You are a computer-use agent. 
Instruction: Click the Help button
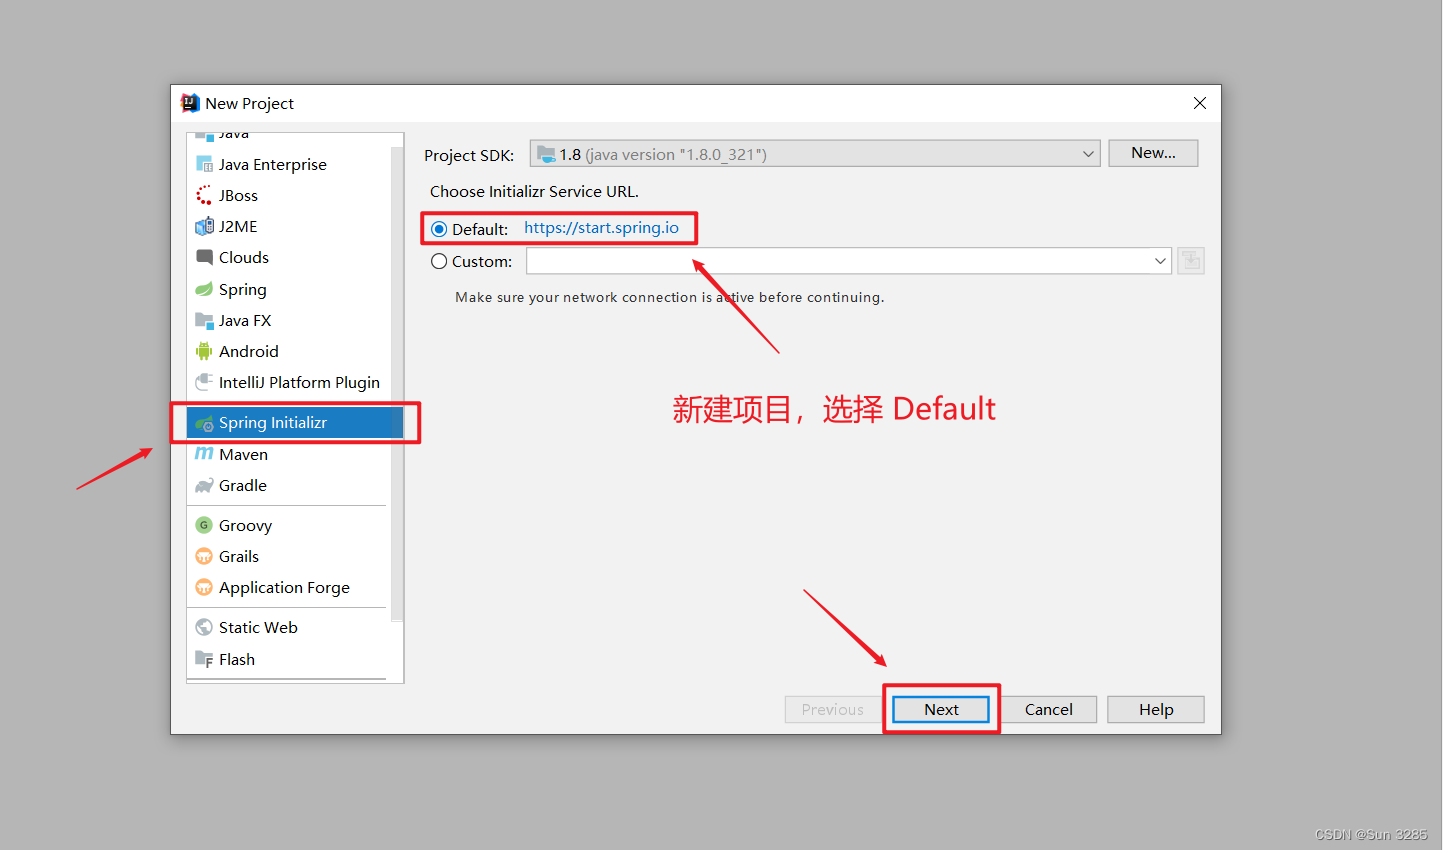[x=1156, y=709]
